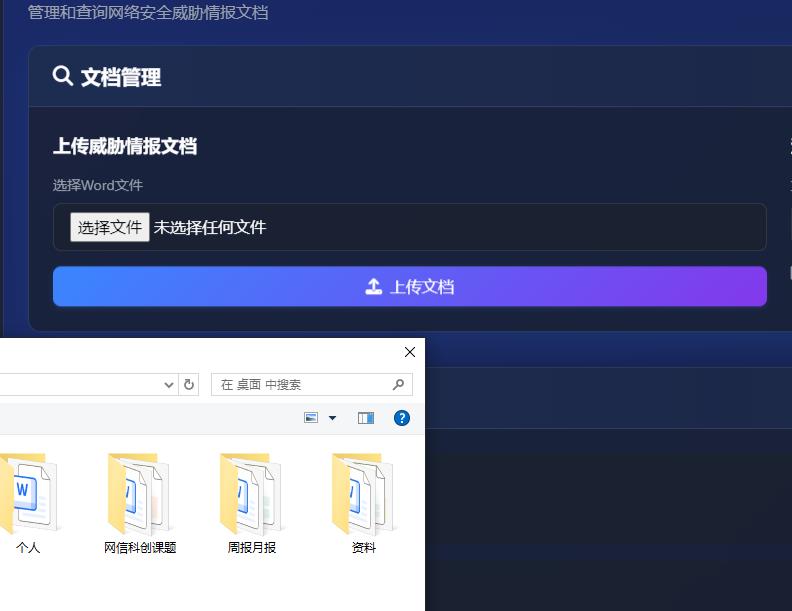
Task: Close the file picker dialog
Action: (x=409, y=352)
